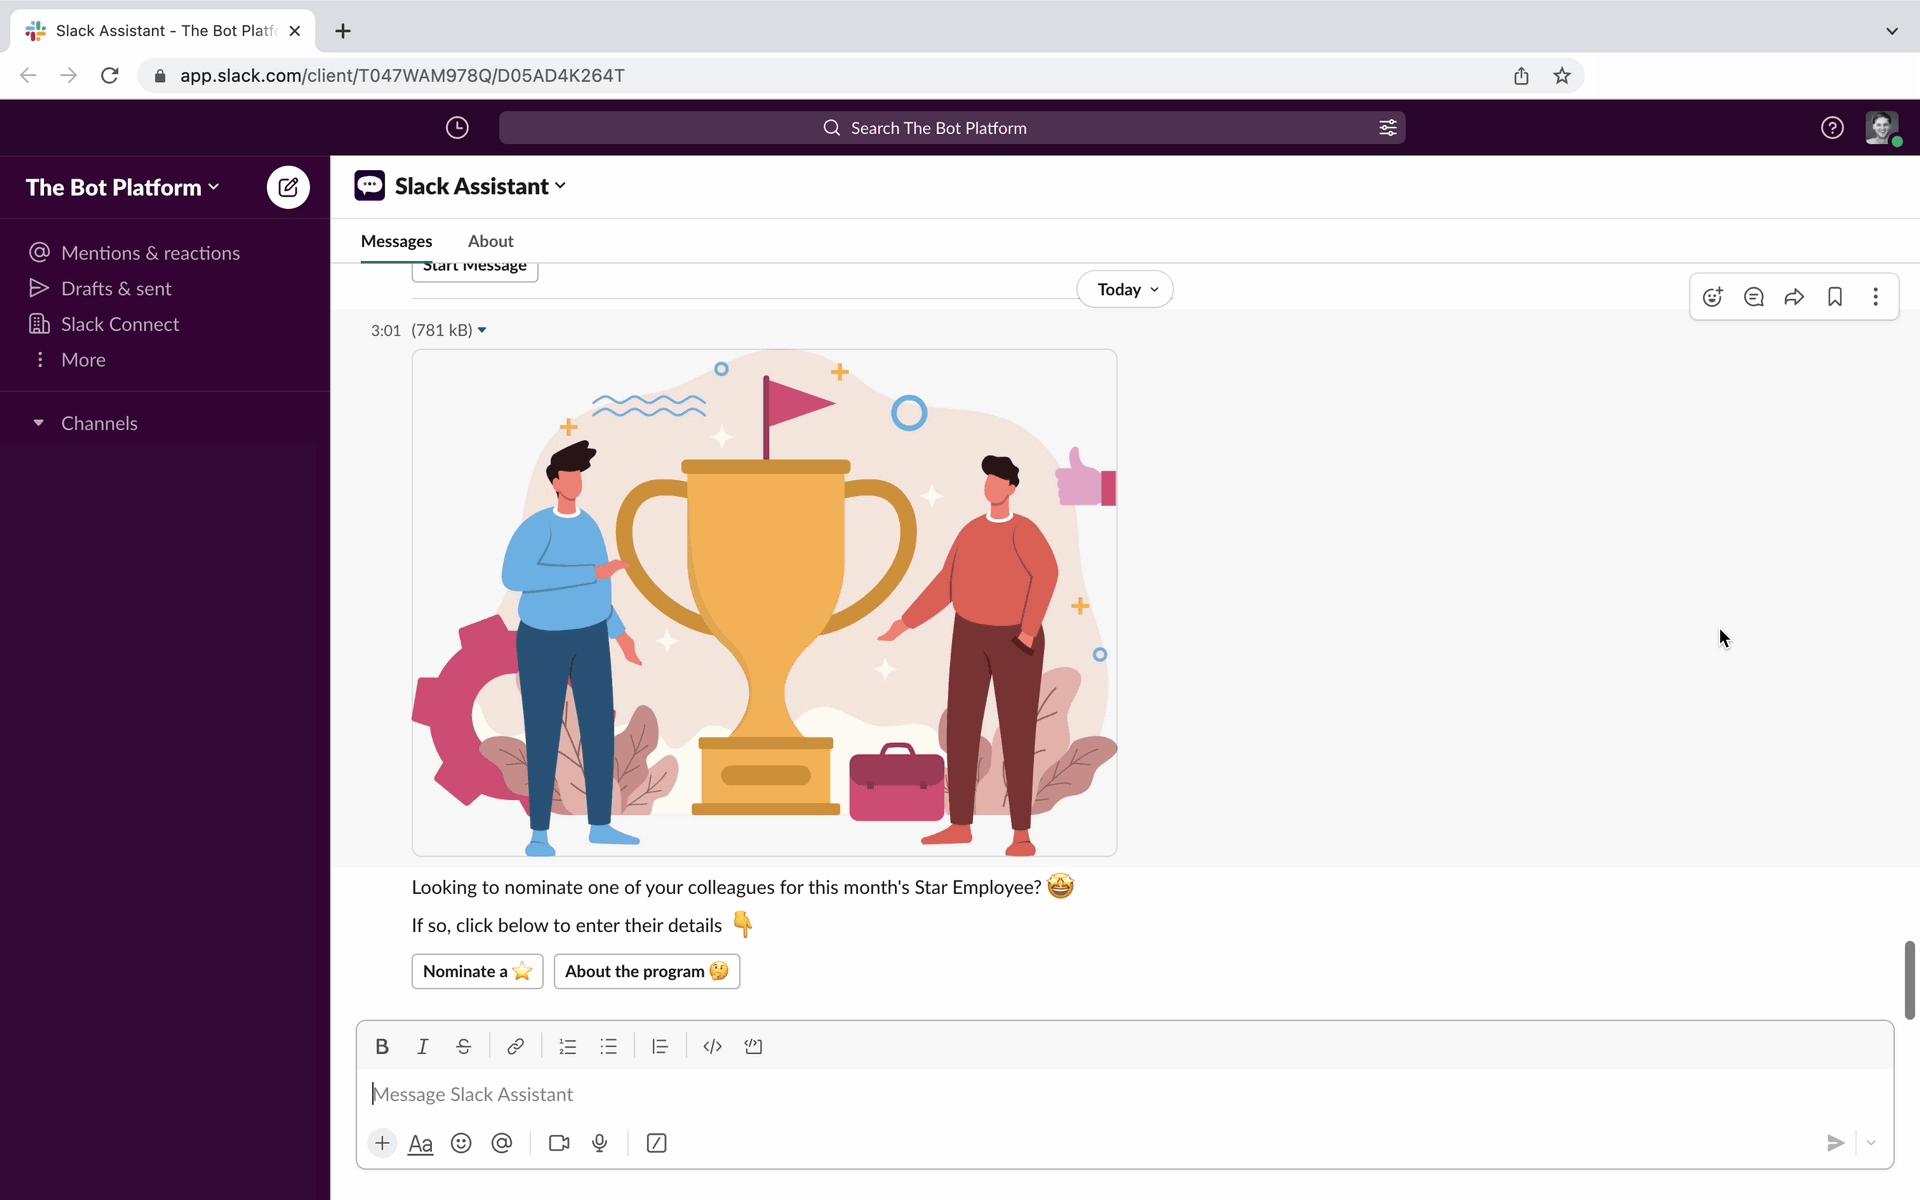
Task: Click the 3:01 message timestamp
Action: 385,331
